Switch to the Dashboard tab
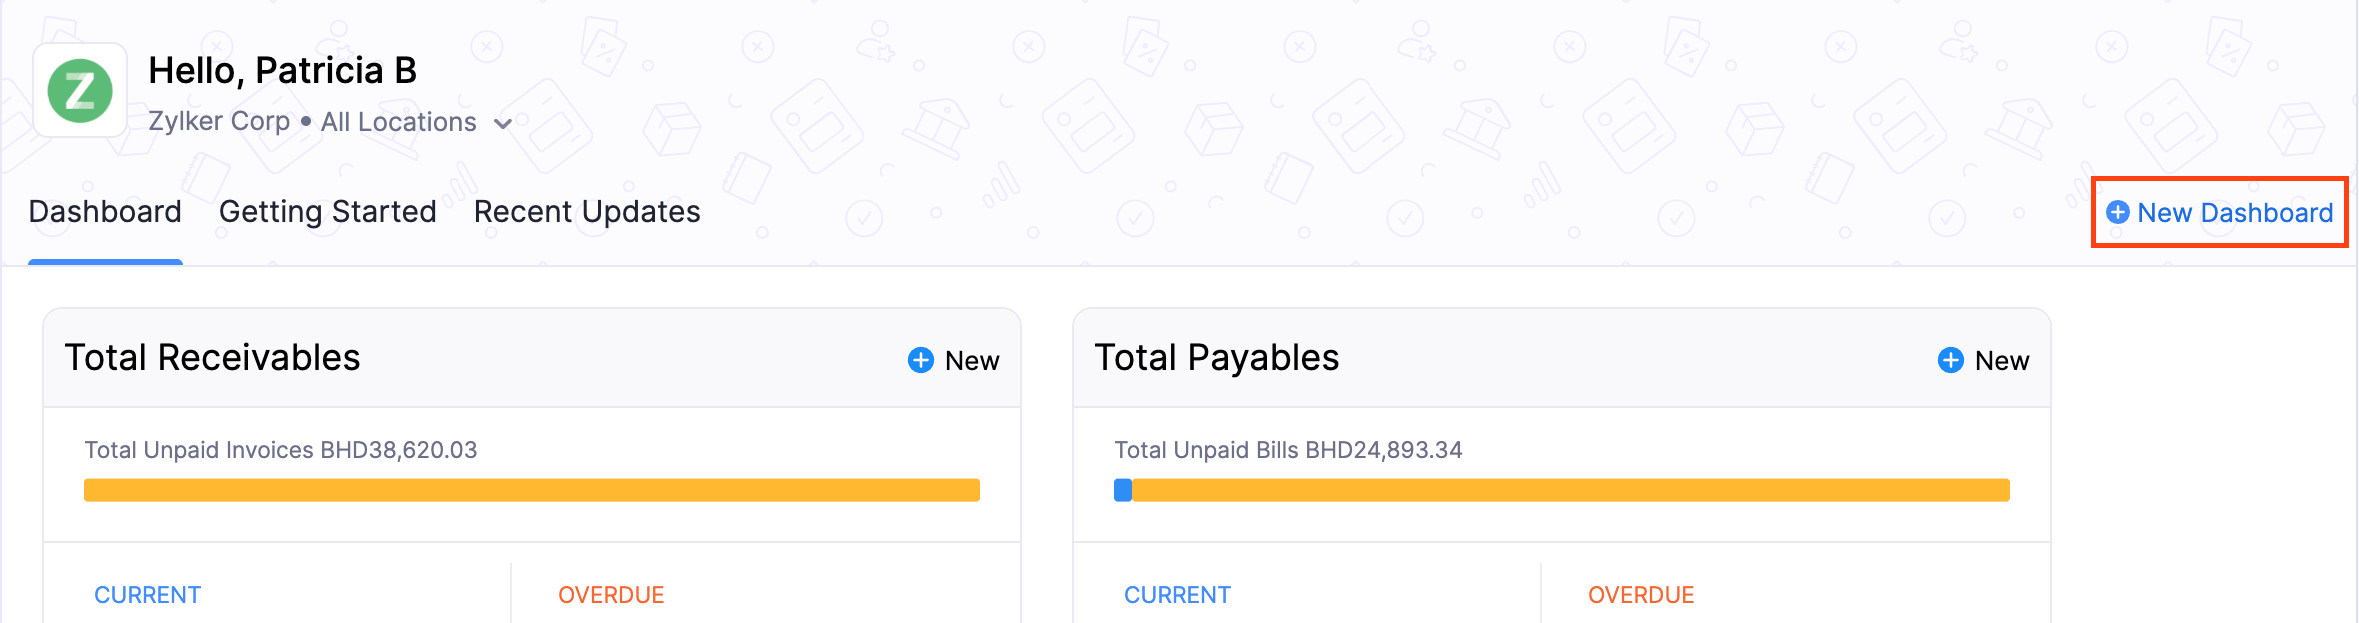 [105, 212]
